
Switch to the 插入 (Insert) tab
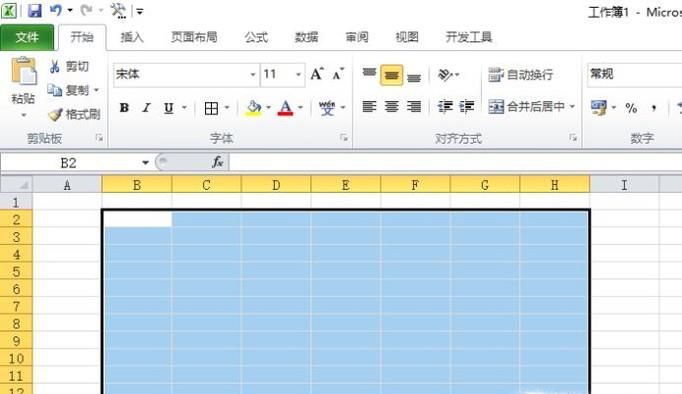tap(132, 37)
